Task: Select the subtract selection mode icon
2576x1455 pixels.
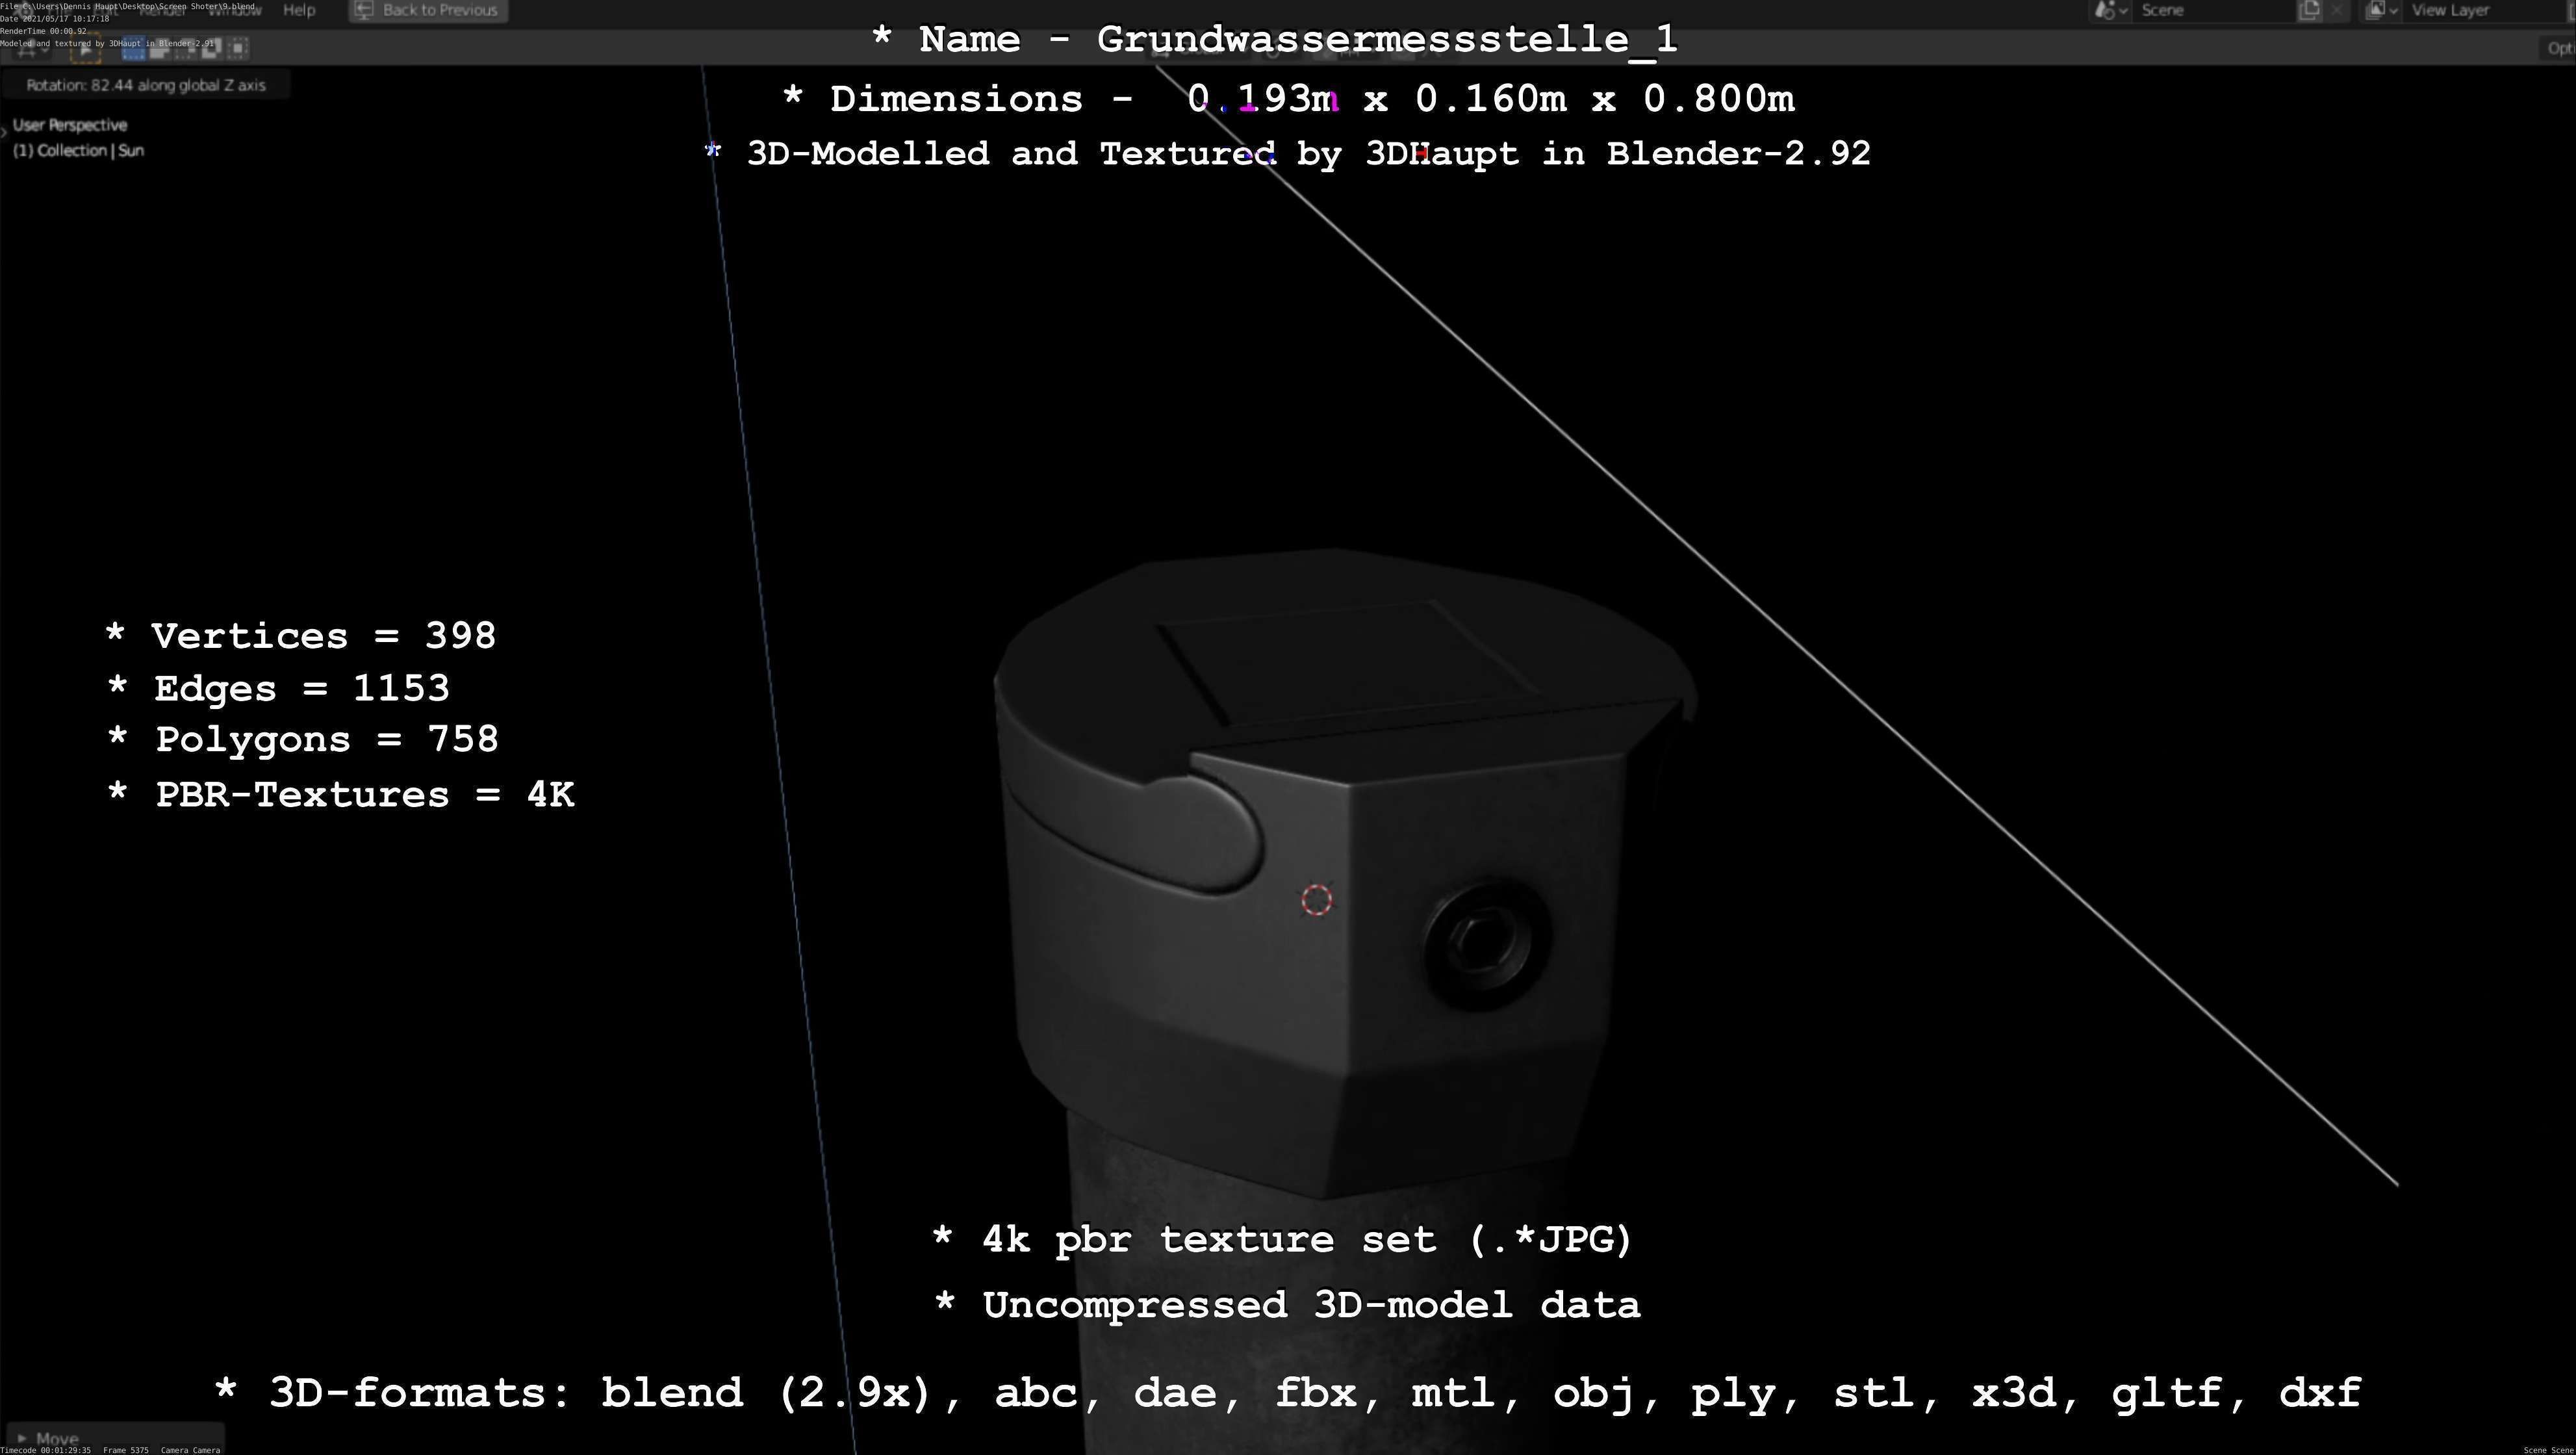Action: click(185, 48)
